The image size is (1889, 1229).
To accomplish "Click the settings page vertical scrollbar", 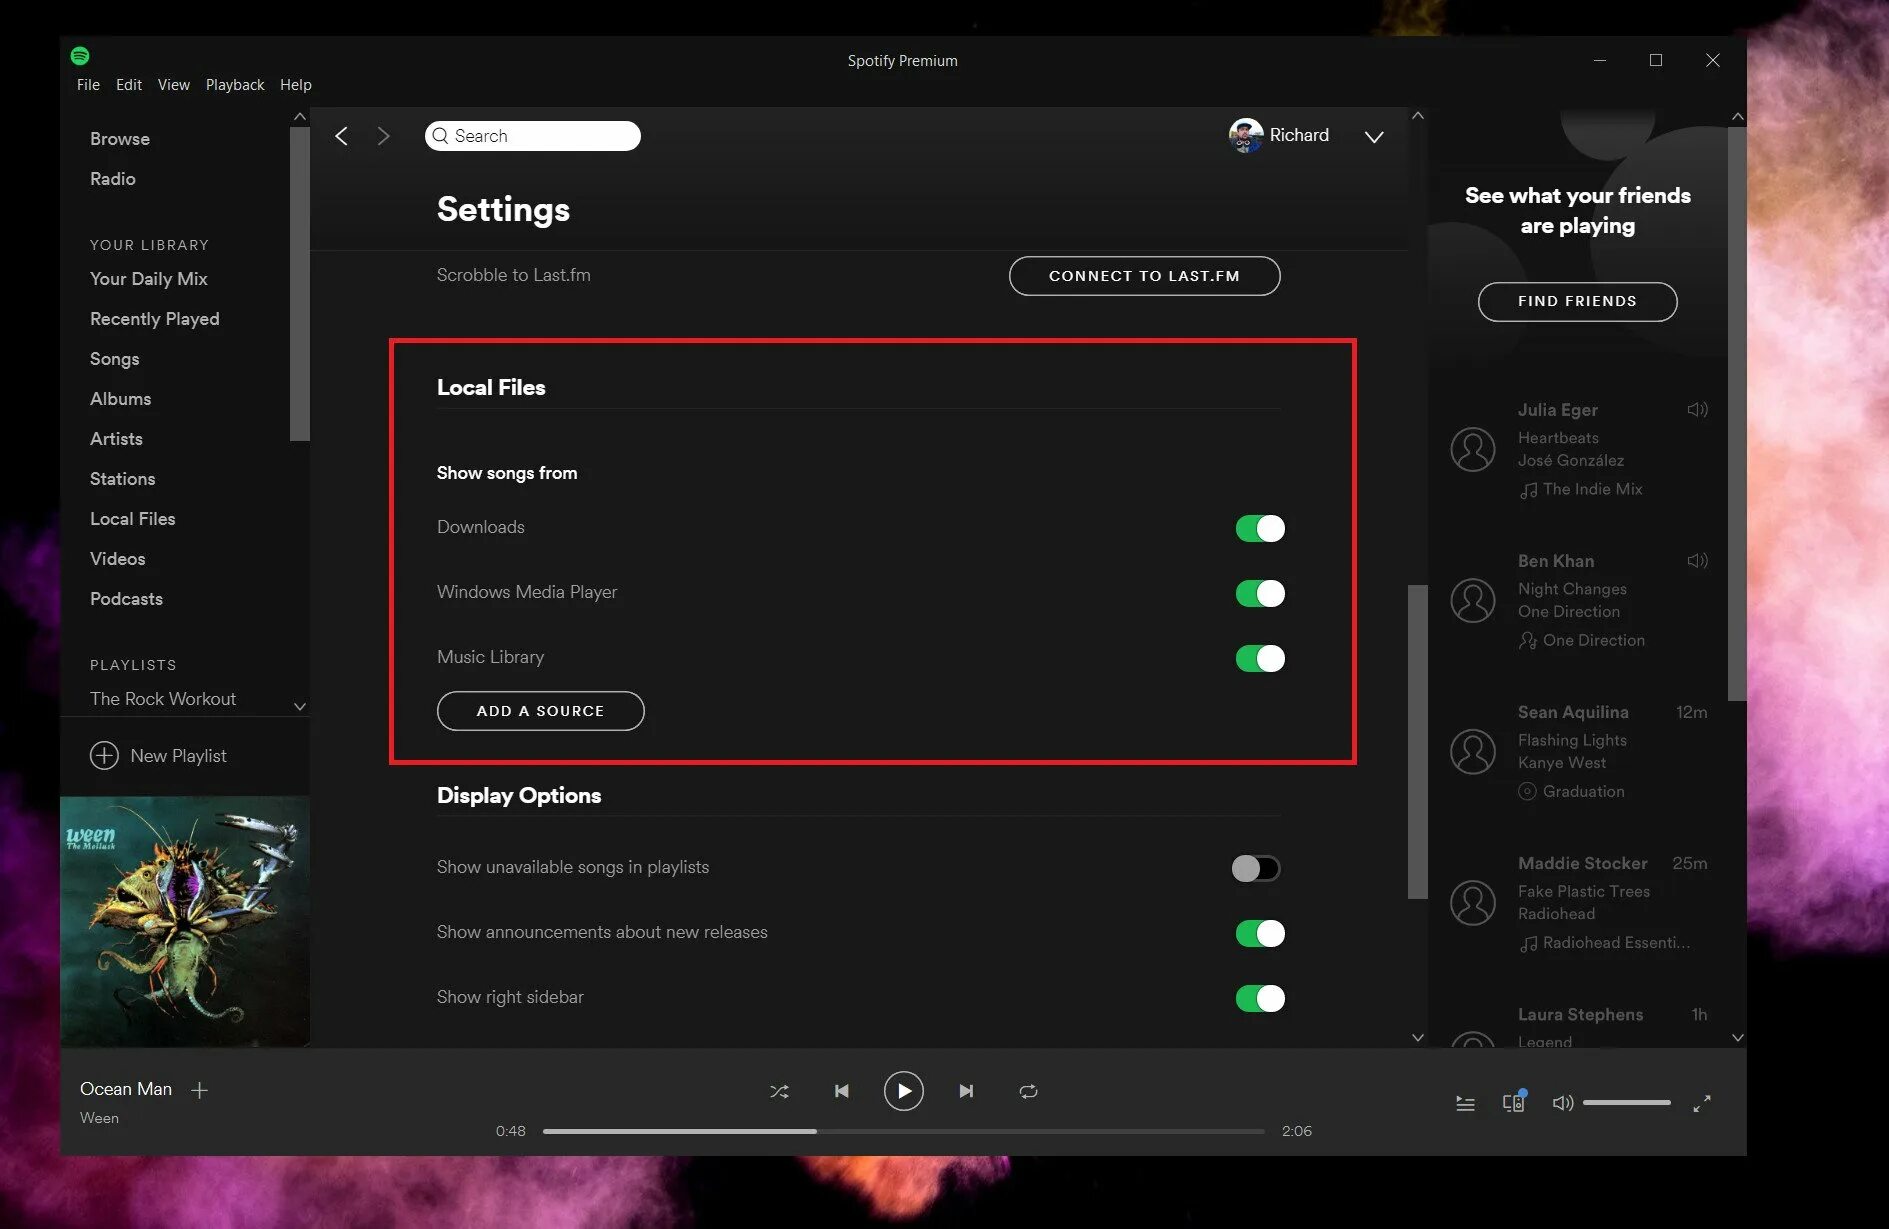I will pyautogui.click(x=1418, y=742).
